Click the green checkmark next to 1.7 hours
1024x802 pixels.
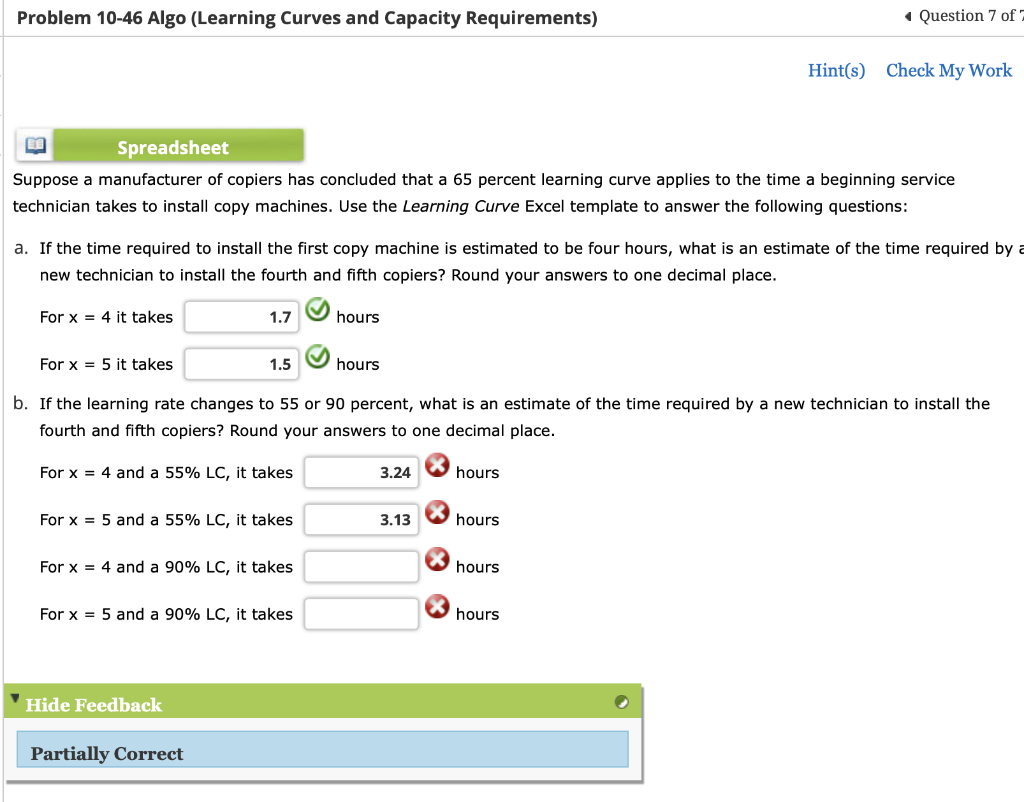(x=318, y=311)
